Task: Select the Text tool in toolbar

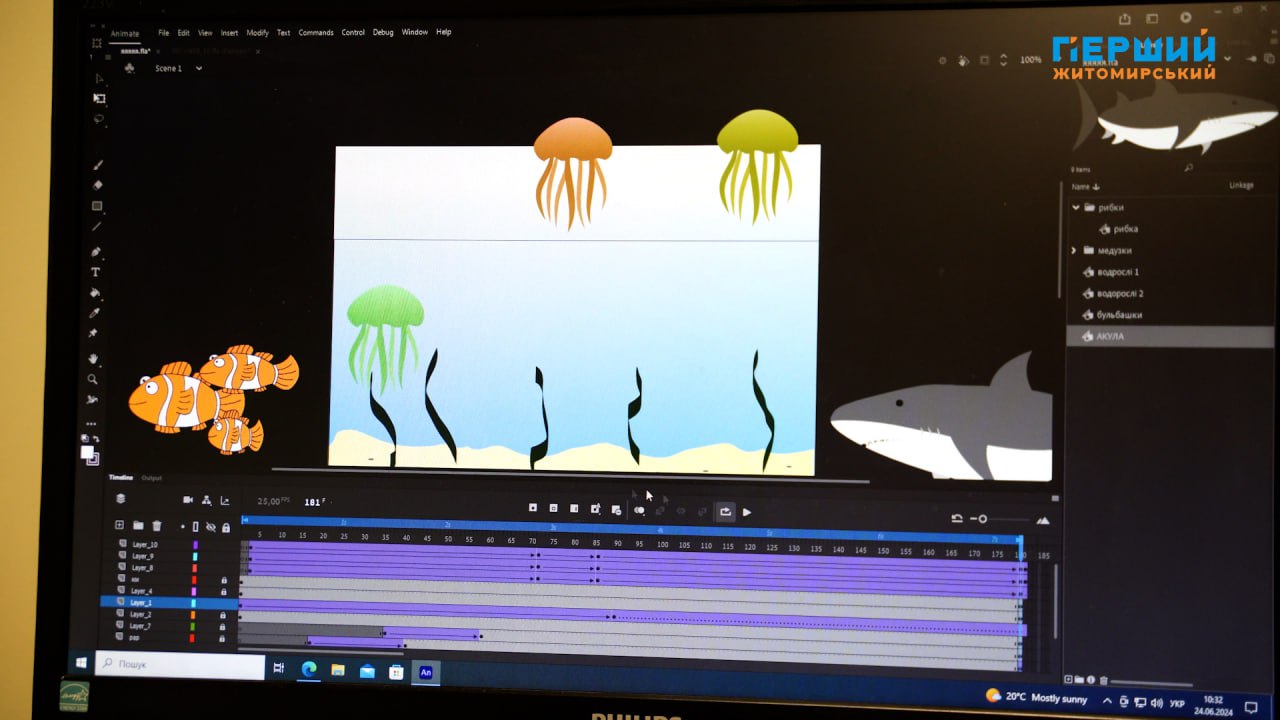Action: click(96, 272)
